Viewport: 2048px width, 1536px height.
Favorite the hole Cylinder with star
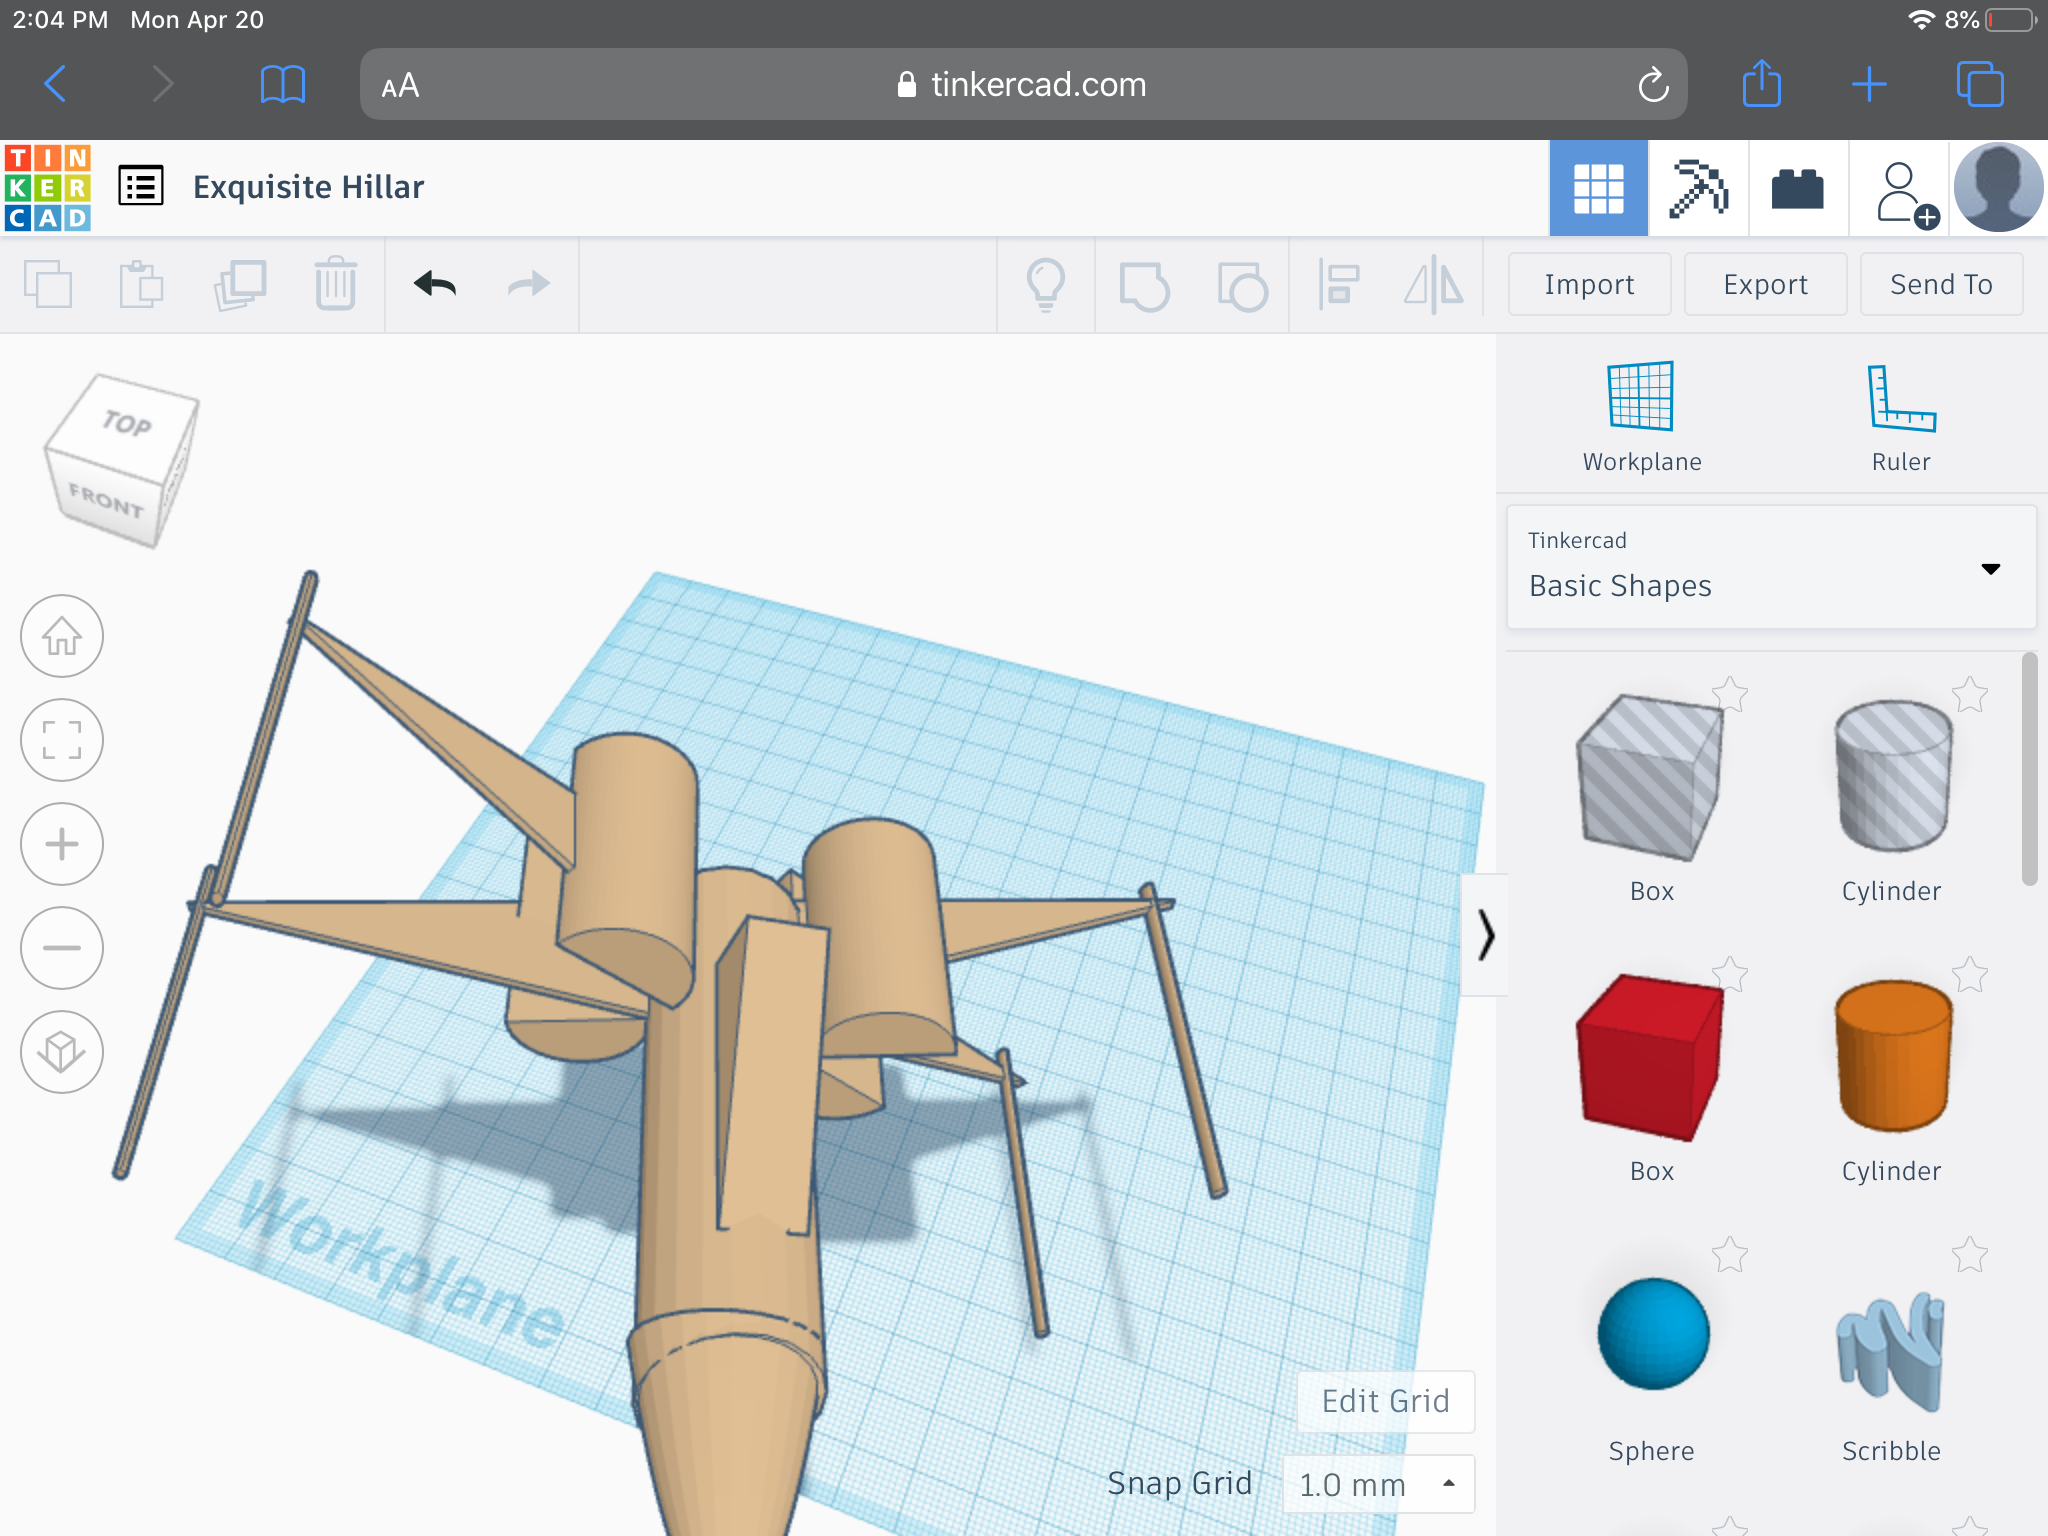coord(1969,694)
